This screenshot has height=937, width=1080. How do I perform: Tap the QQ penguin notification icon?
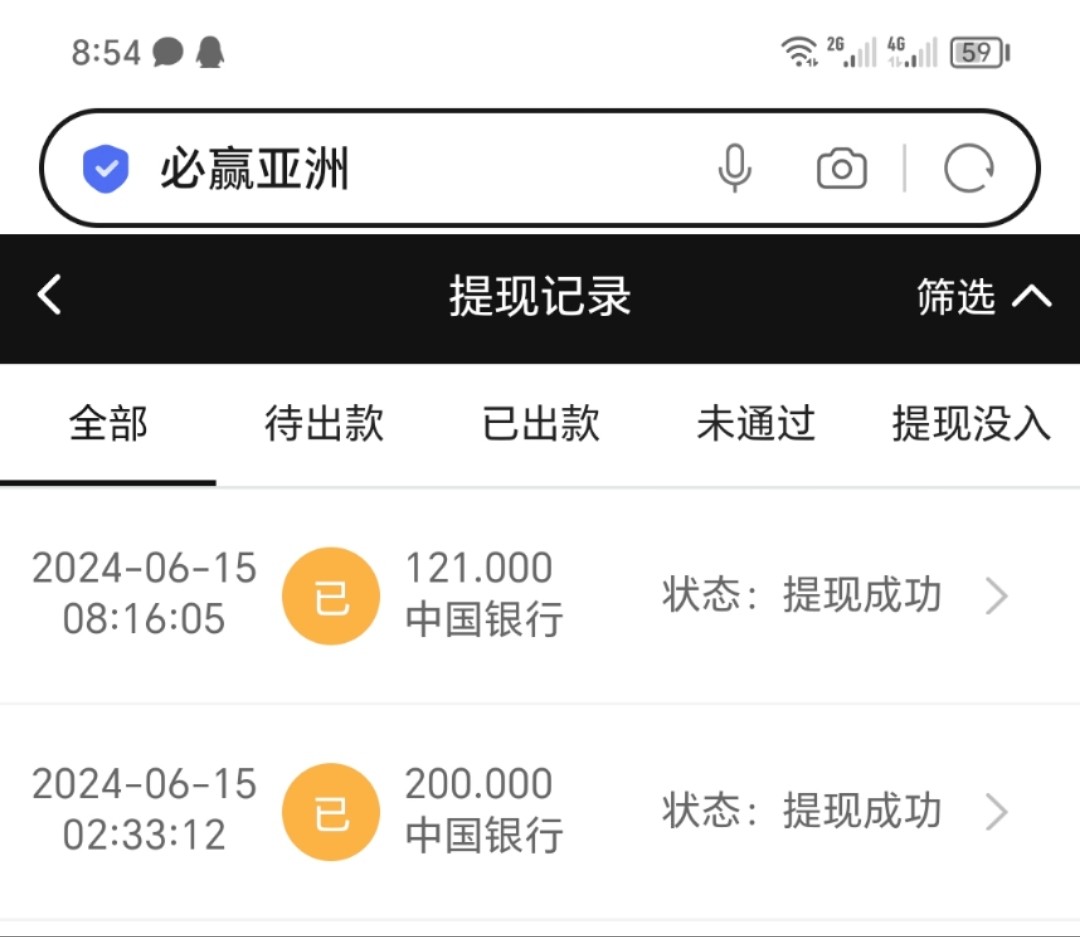[x=209, y=52]
